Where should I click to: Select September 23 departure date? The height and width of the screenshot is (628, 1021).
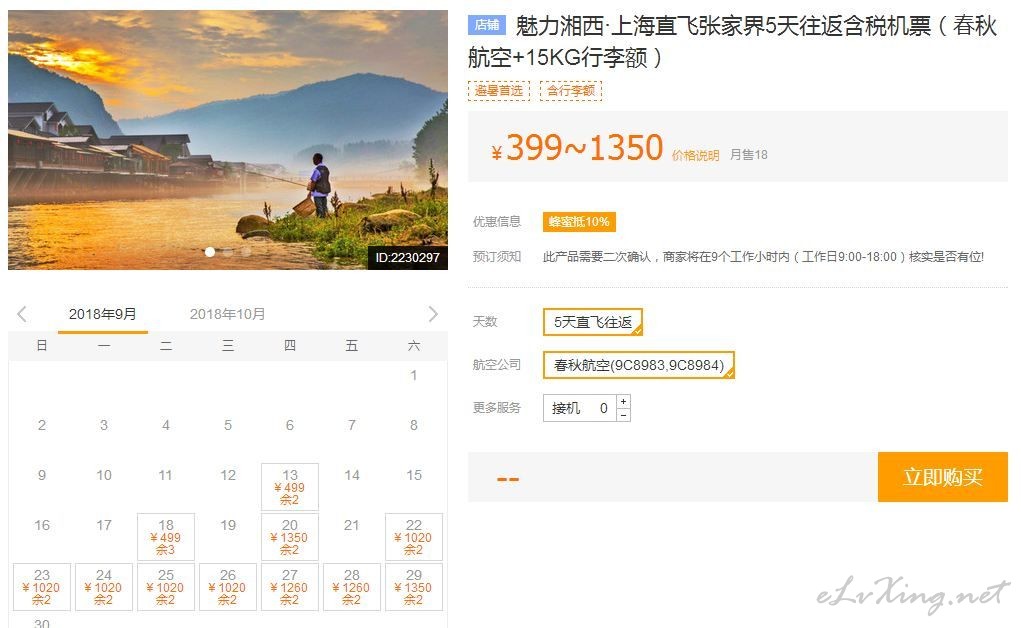point(42,587)
